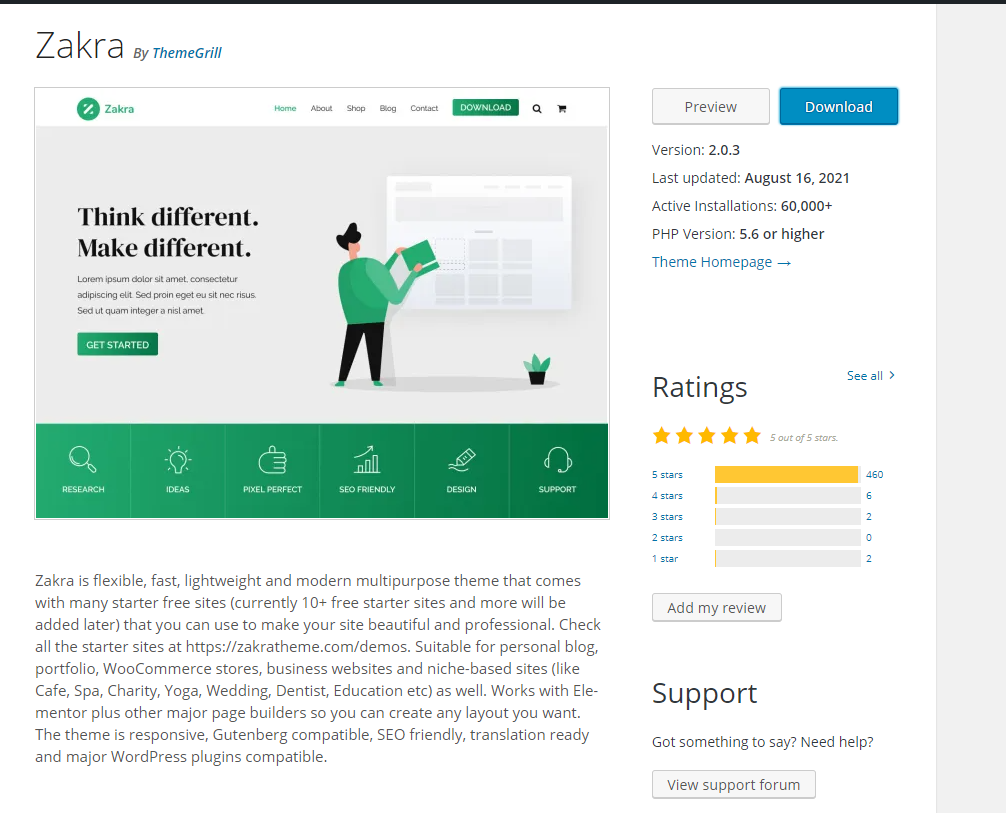The height and width of the screenshot is (813, 1006).
Task: Filter reviews by 5 stars
Action: (667, 475)
